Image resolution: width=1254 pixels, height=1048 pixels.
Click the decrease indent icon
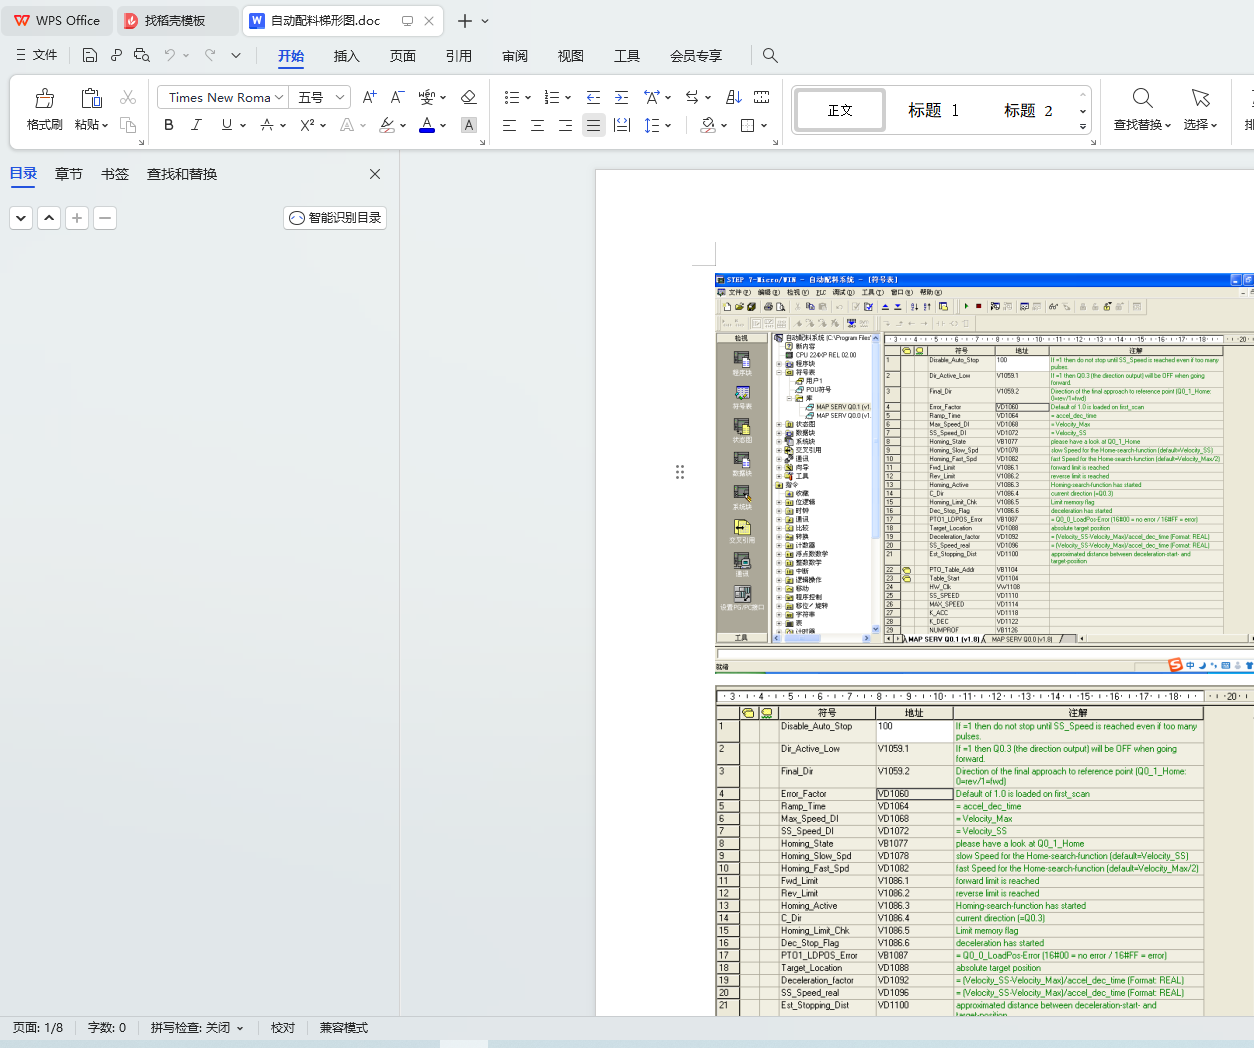pyautogui.click(x=593, y=97)
